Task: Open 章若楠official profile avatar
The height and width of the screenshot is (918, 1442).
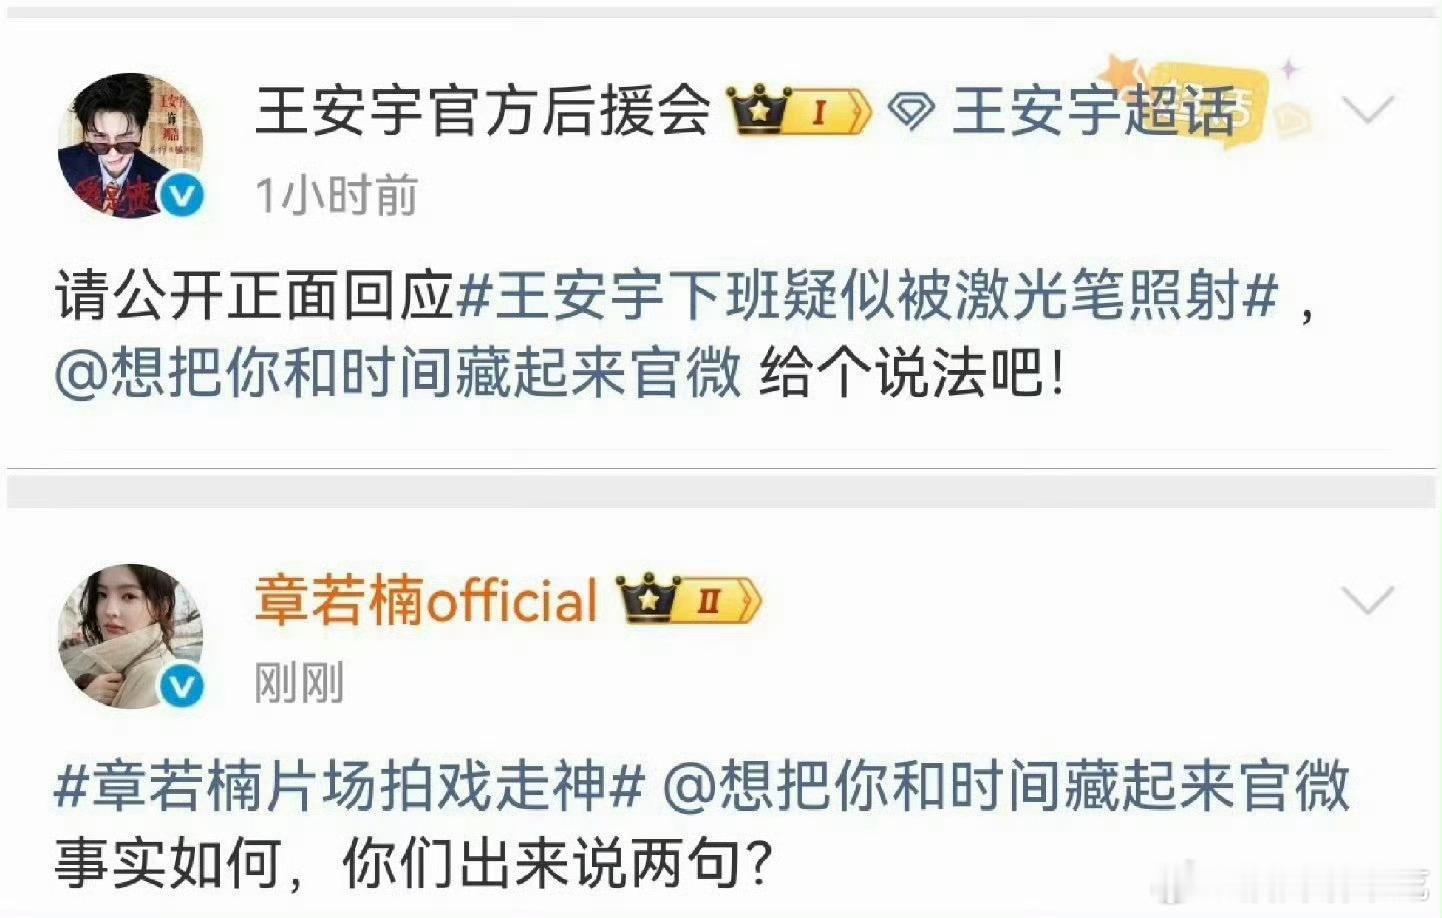Action: click(131, 636)
